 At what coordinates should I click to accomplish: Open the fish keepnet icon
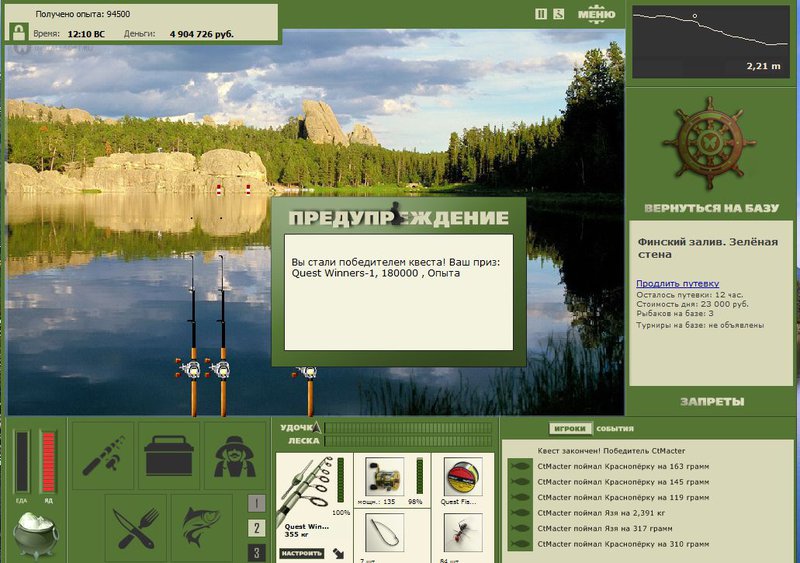pos(202,528)
